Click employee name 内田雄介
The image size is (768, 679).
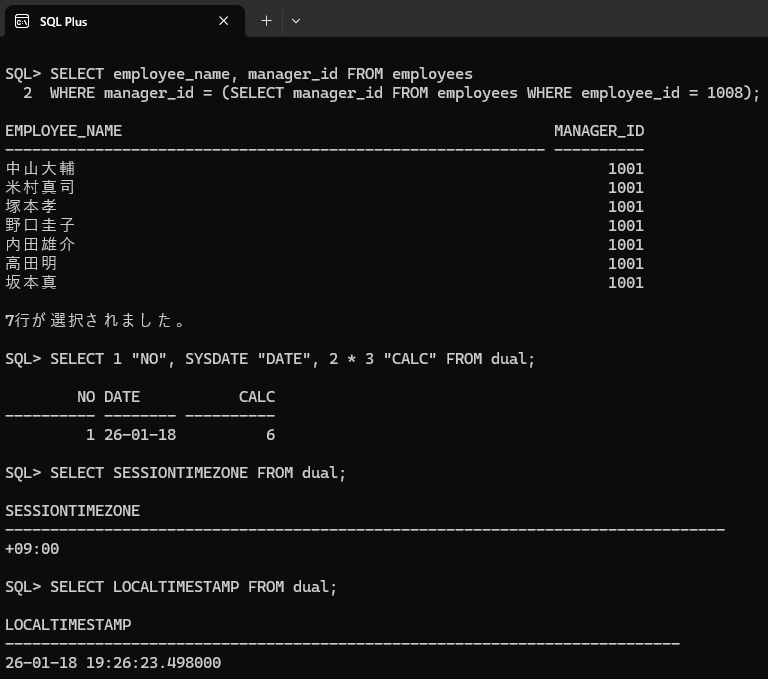[x=40, y=244]
